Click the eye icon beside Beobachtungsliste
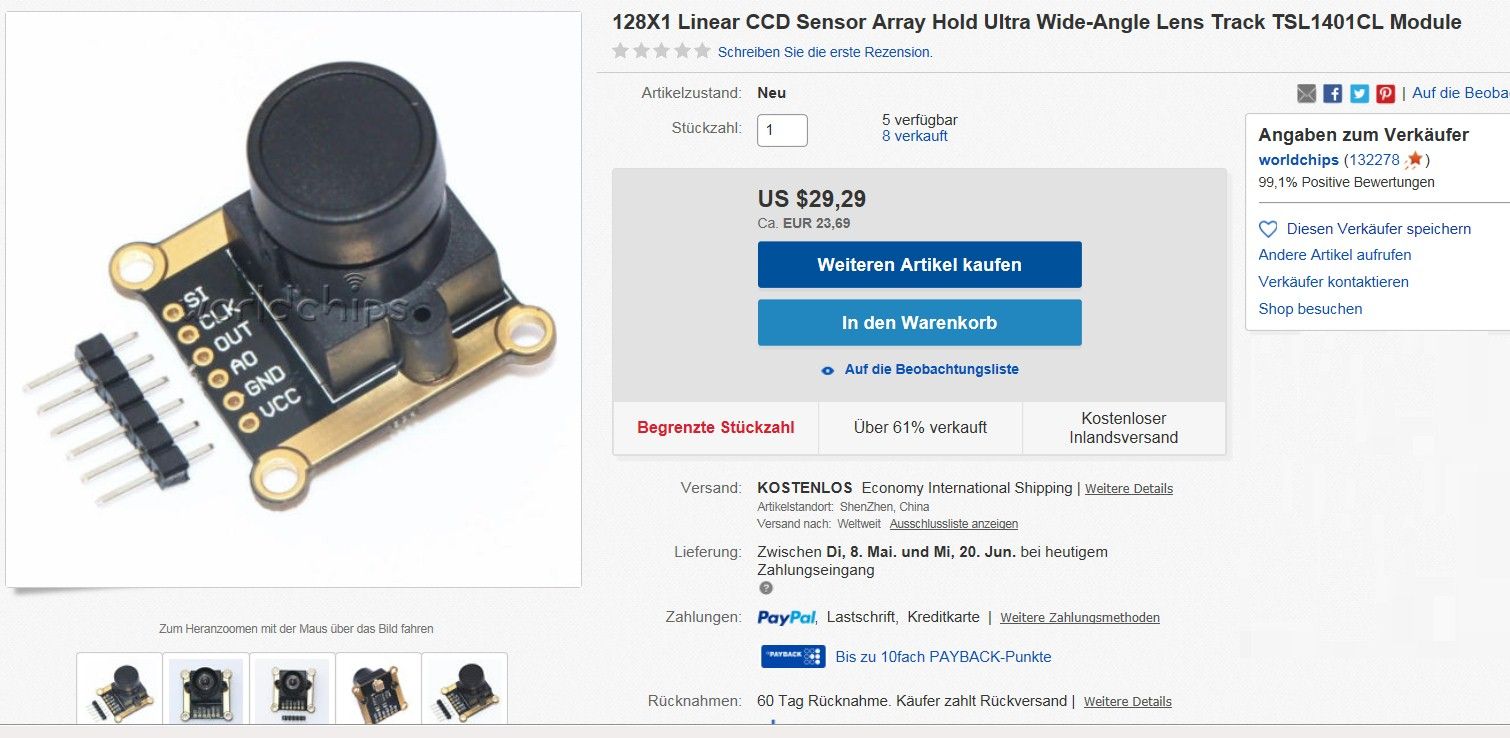The width and height of the screenshot is (1510, 738). (x=827, y=370)
